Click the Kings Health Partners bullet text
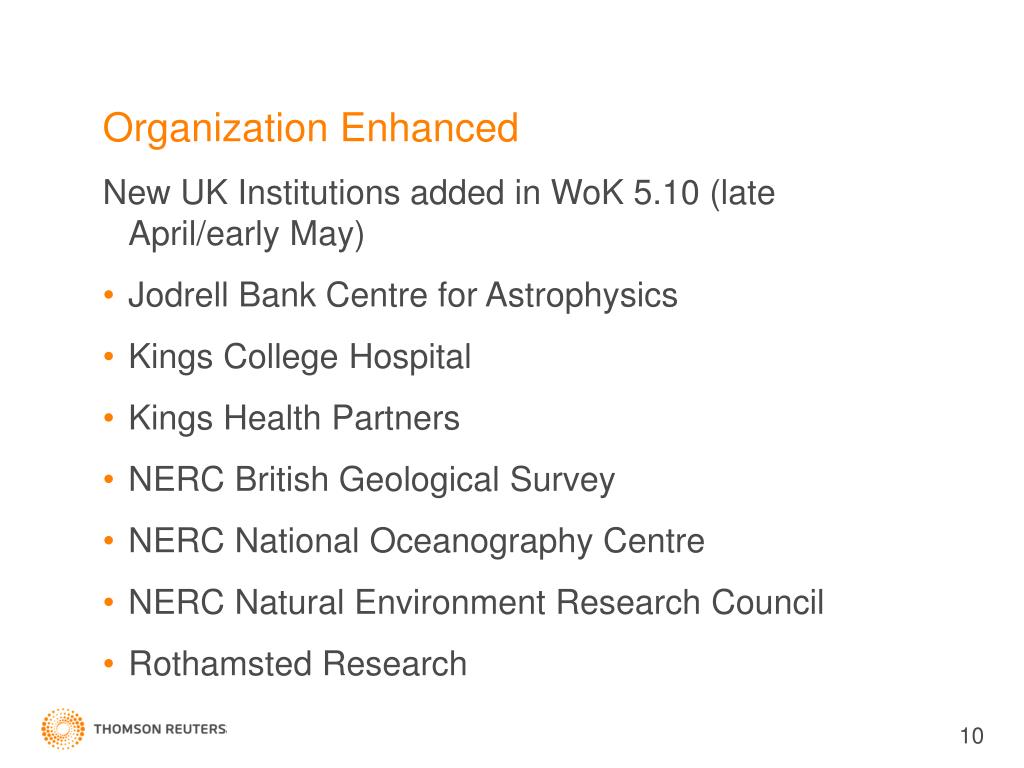 pyautogui.click(x=294, y=419)
